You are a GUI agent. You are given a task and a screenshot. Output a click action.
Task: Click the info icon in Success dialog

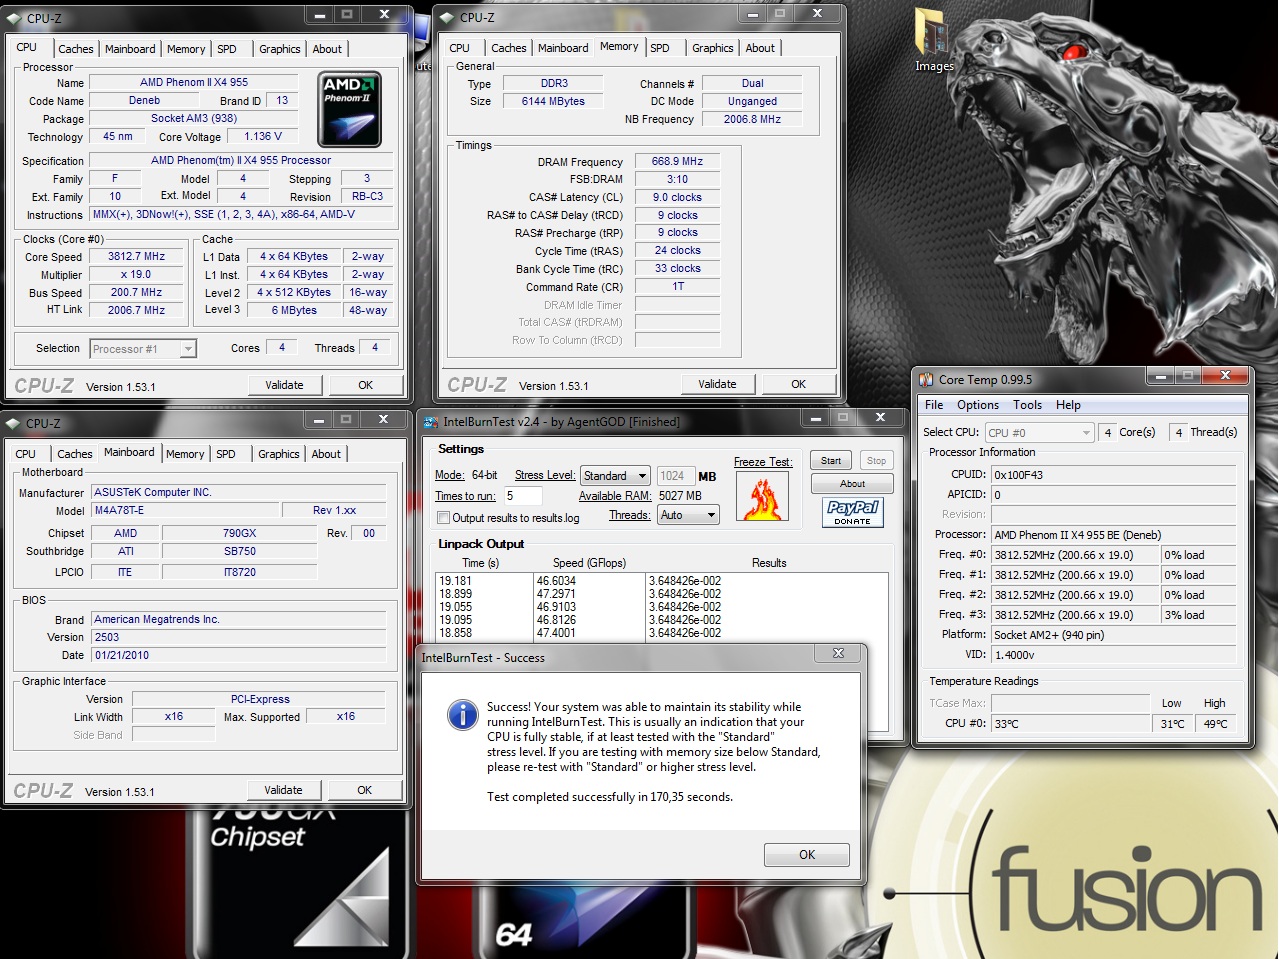click(x=462, y=714)
